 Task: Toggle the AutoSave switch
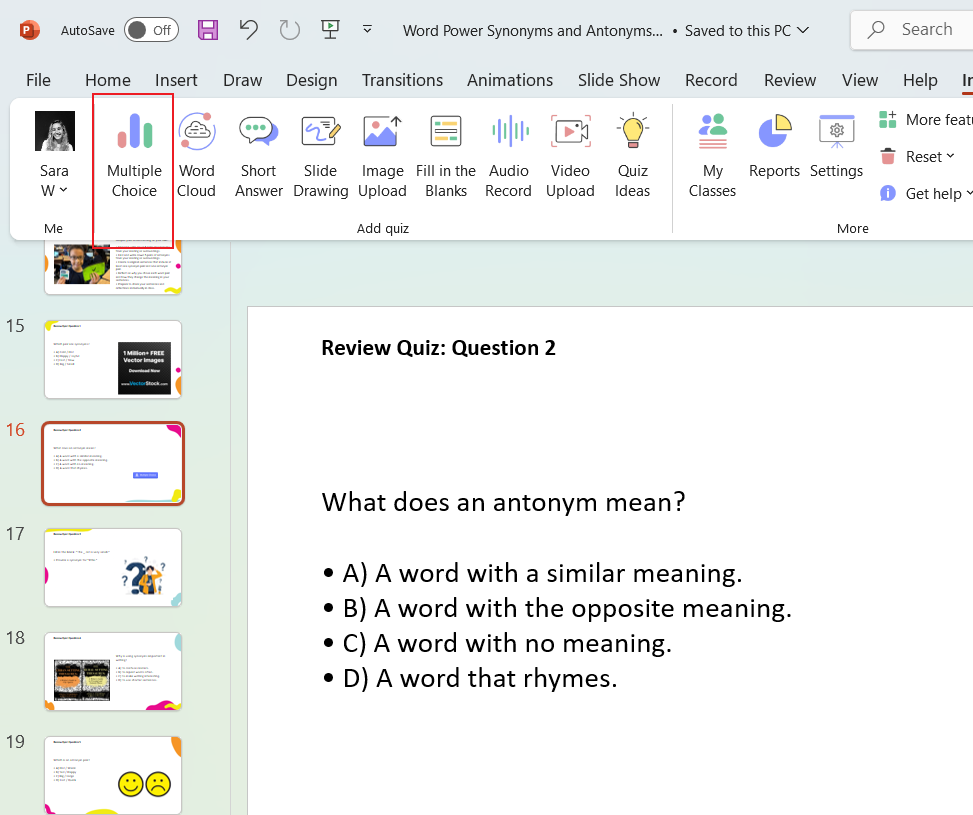(151, 30)
